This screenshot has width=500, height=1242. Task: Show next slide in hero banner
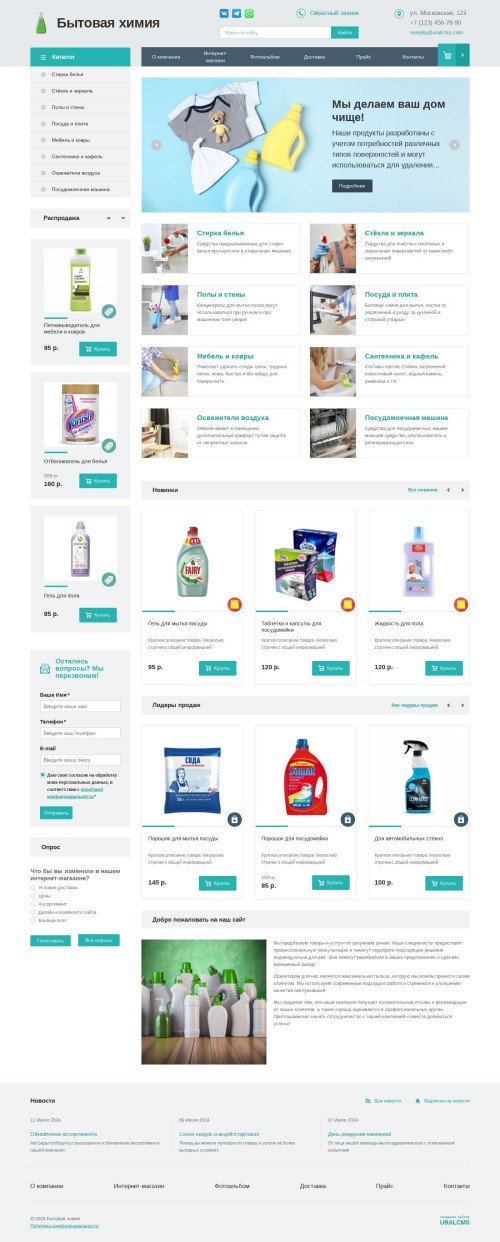455,145
